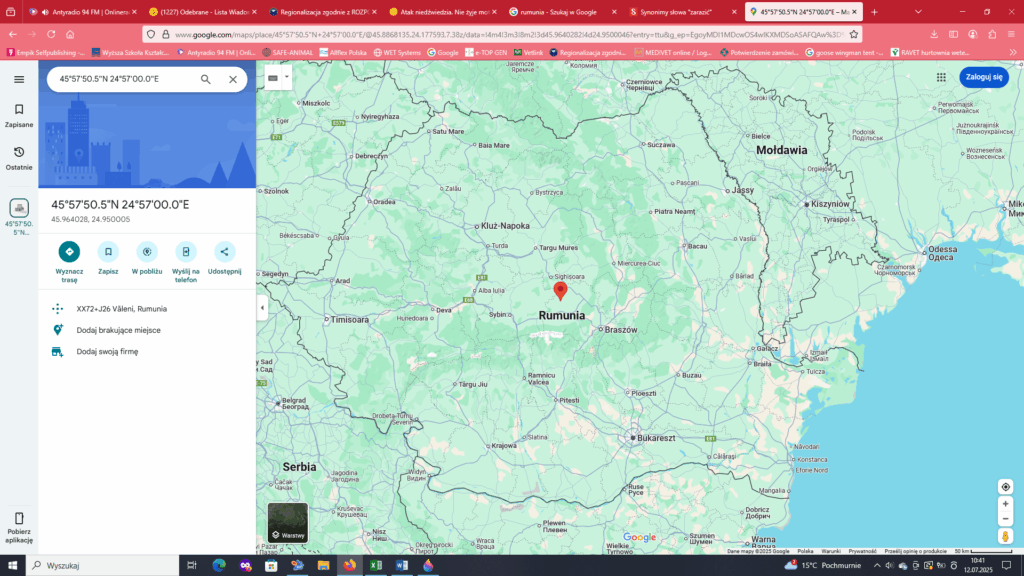Click Dodaj swoją firmę

107,351
